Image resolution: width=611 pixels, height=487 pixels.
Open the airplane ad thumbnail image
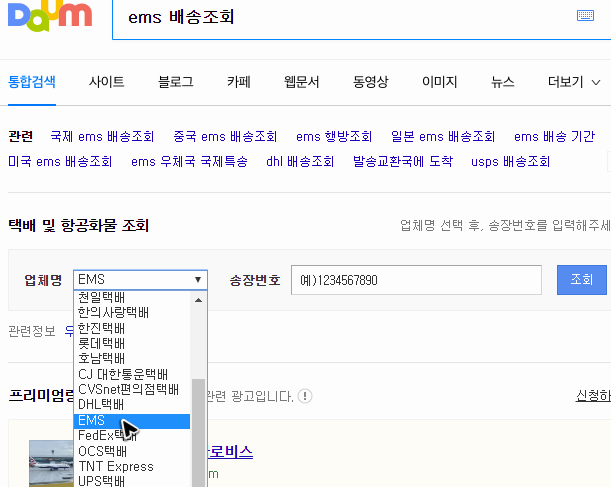click(x=51, y=464)
